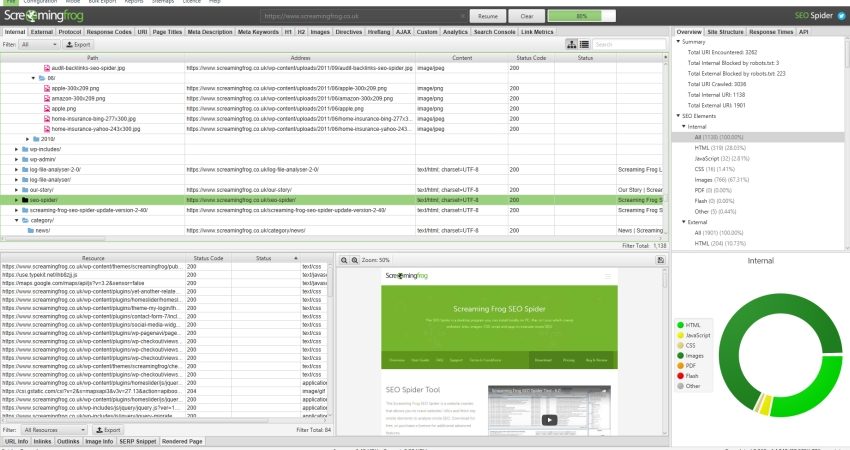Click the Search input field
Screen dimensions: 850x450
(x=629, y=44)
